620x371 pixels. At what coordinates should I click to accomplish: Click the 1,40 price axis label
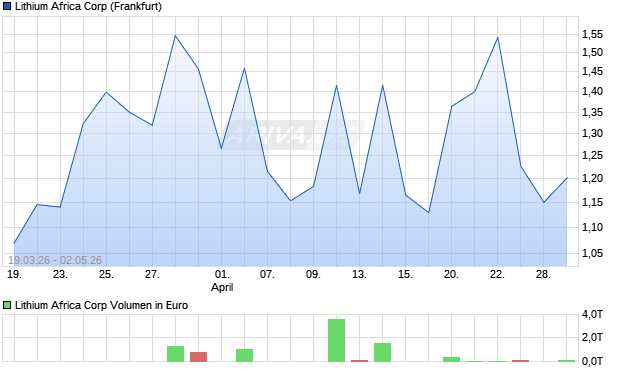point(592,91)
